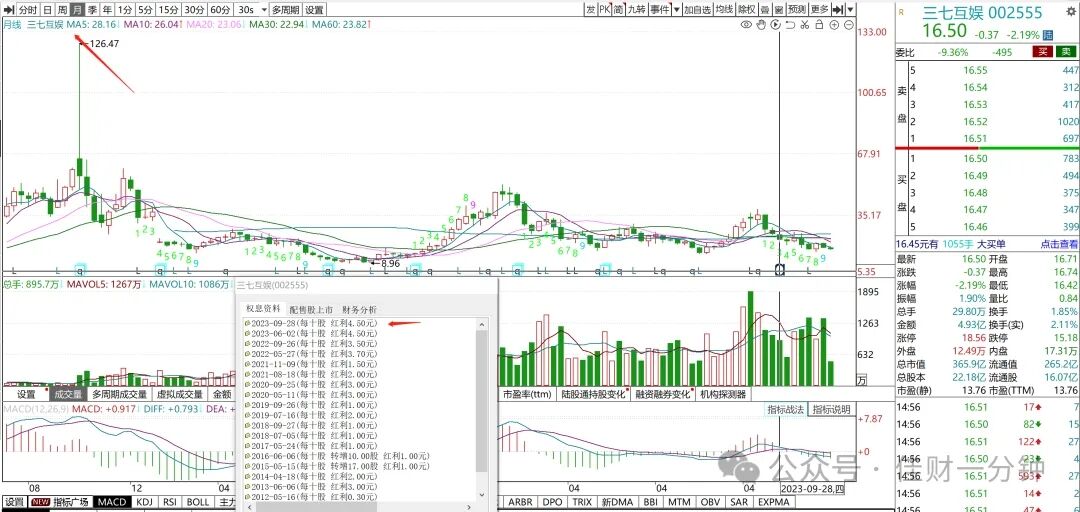This screenshot has width=1080, height=512.
Task: Open the 财务分析 tab in popup
Action: 360,309
